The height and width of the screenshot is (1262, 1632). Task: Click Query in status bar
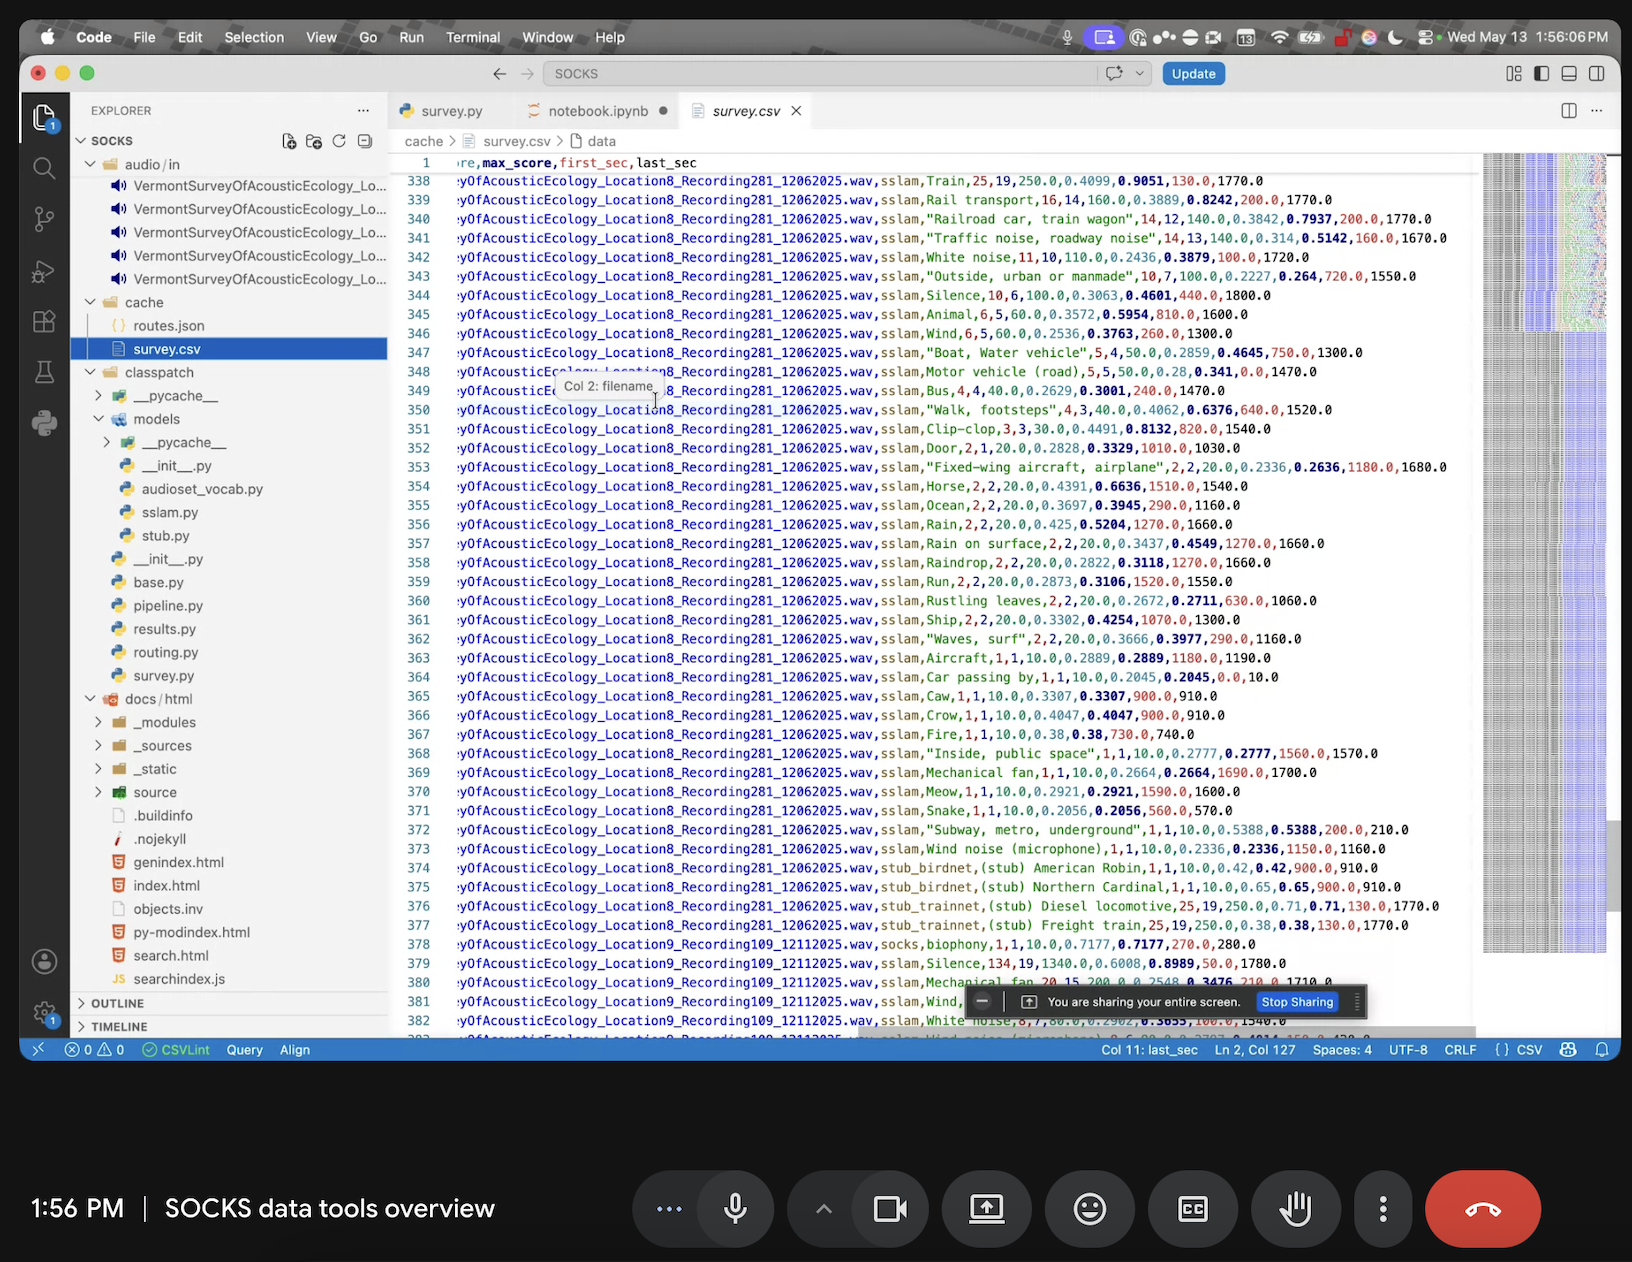click(244, 1050)
